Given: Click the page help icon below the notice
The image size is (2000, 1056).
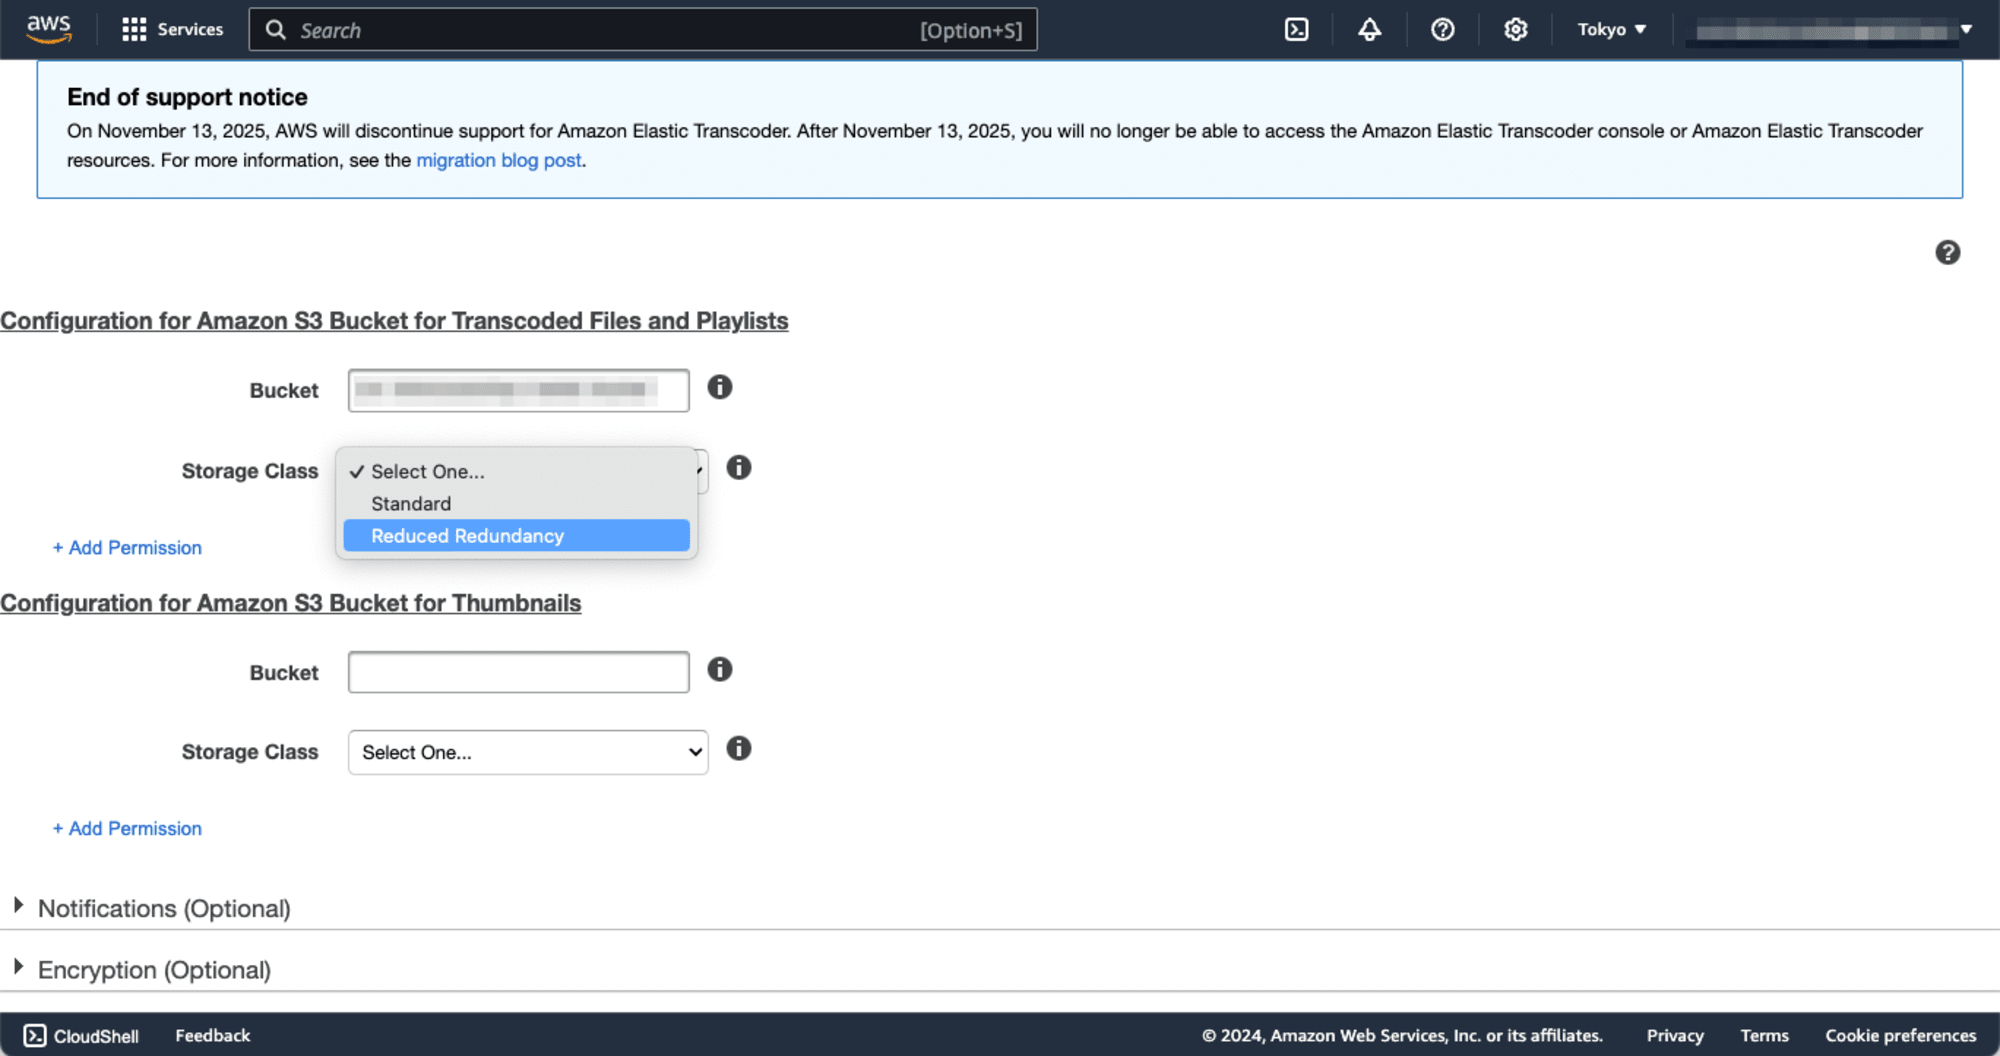Looking at the screenshot, I should 1947,253.
